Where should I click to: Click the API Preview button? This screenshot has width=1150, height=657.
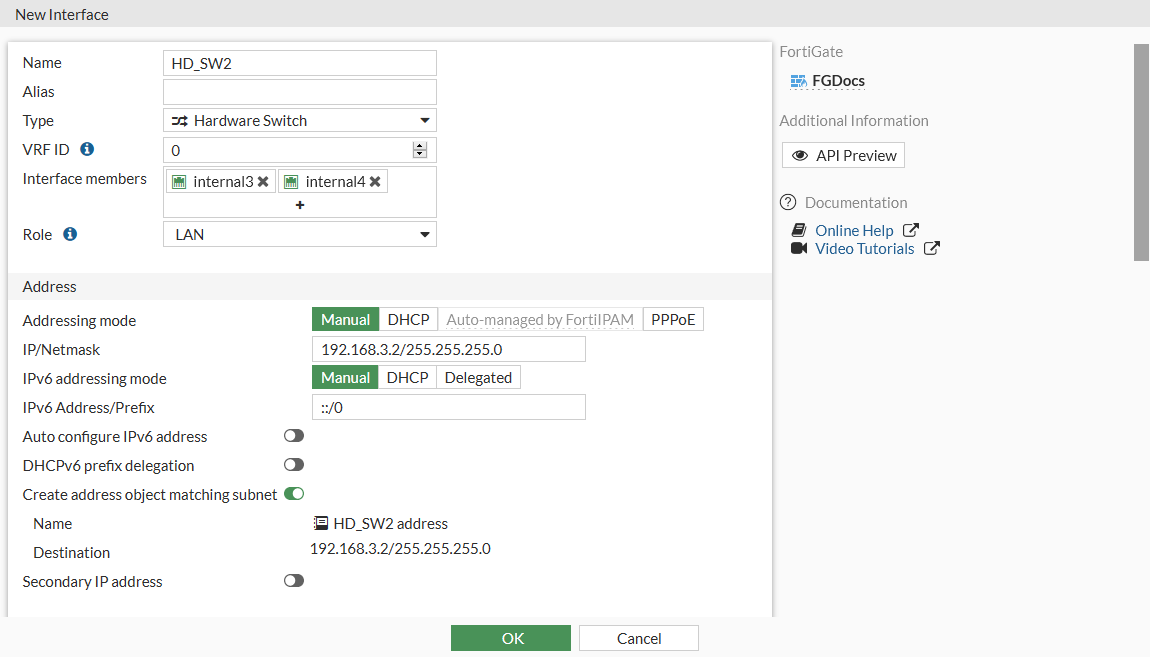point(843,154)
